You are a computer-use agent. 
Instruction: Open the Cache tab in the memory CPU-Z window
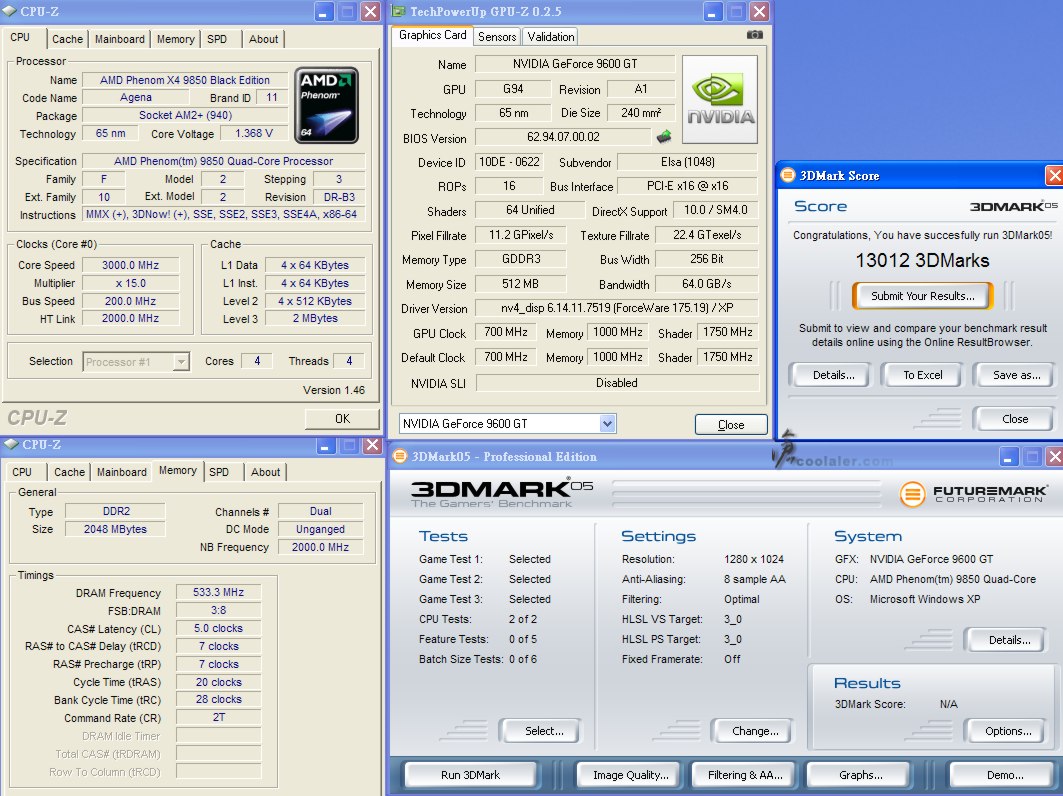(69, 472)
